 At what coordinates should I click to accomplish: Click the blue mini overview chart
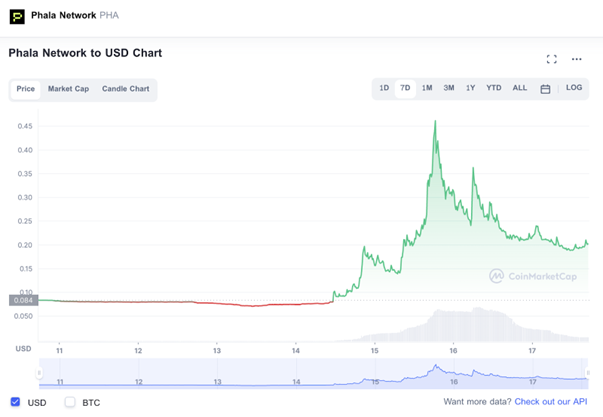pyautogui.click(x=313, y=373)
